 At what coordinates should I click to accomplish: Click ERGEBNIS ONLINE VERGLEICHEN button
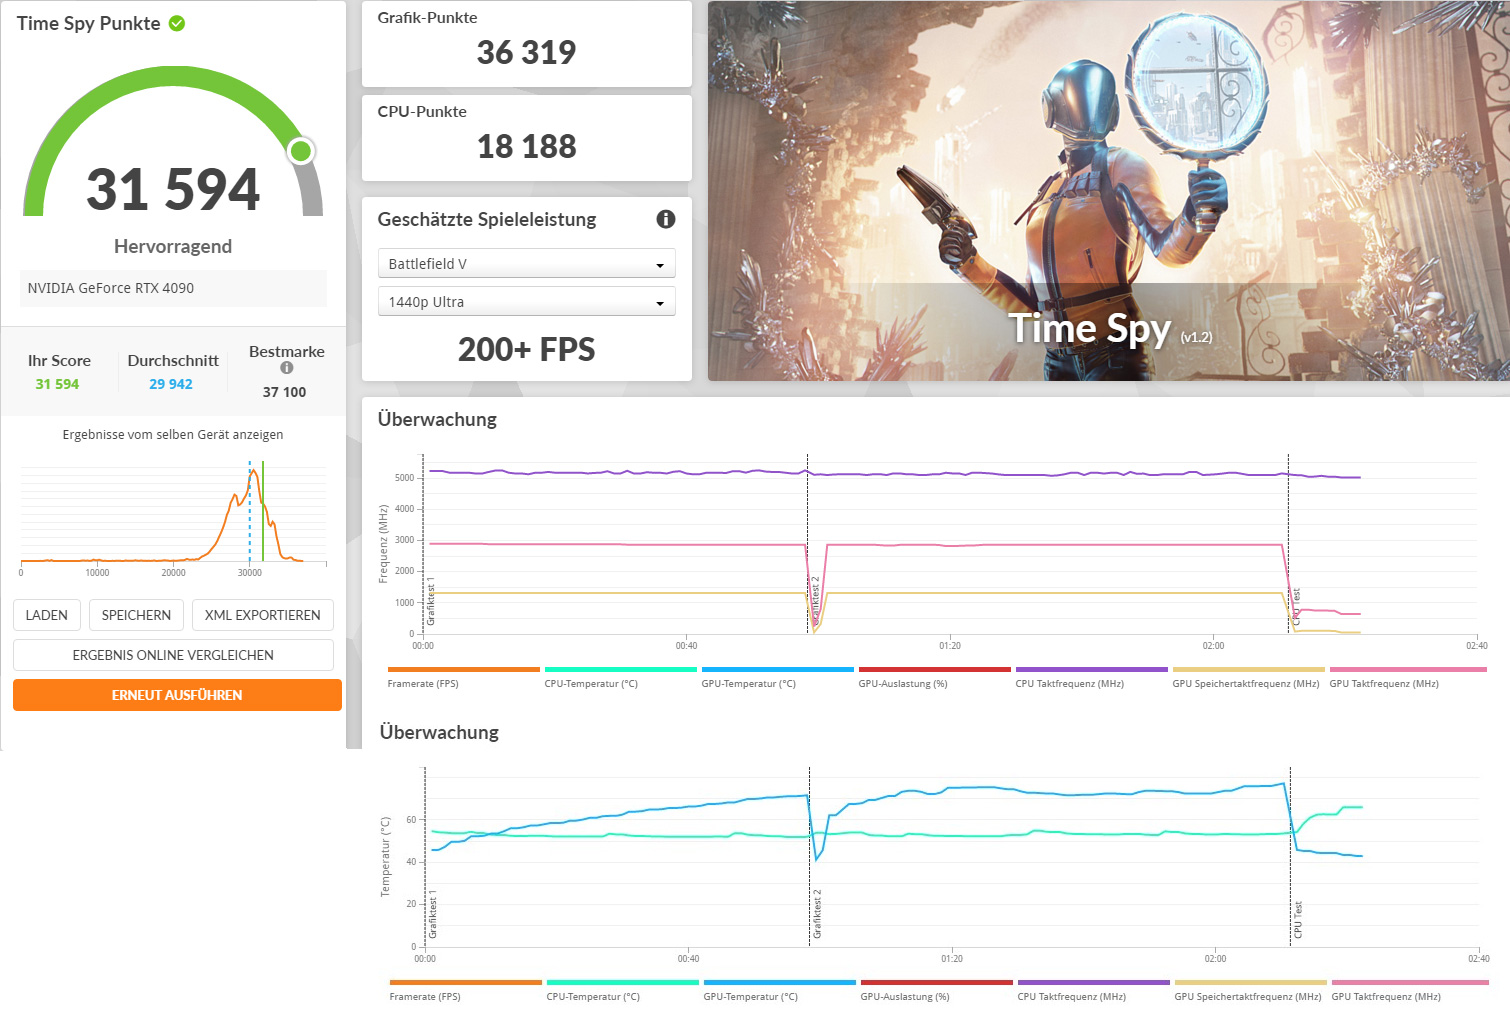coord(173,655)
